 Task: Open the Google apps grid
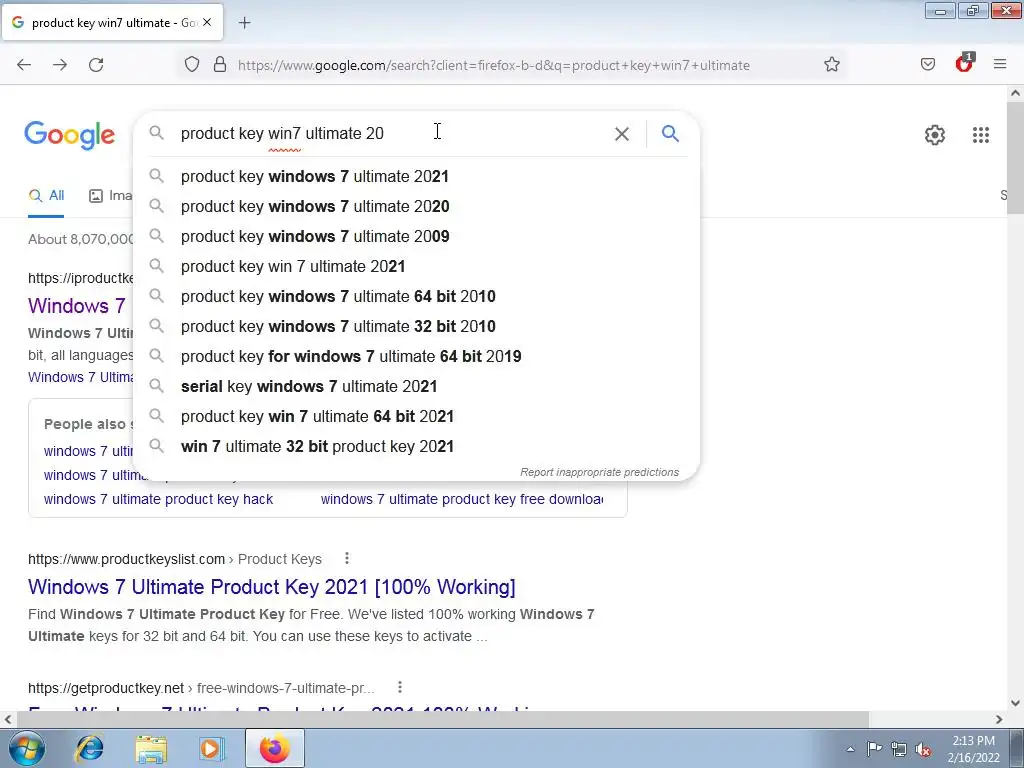tap(980, 135)
